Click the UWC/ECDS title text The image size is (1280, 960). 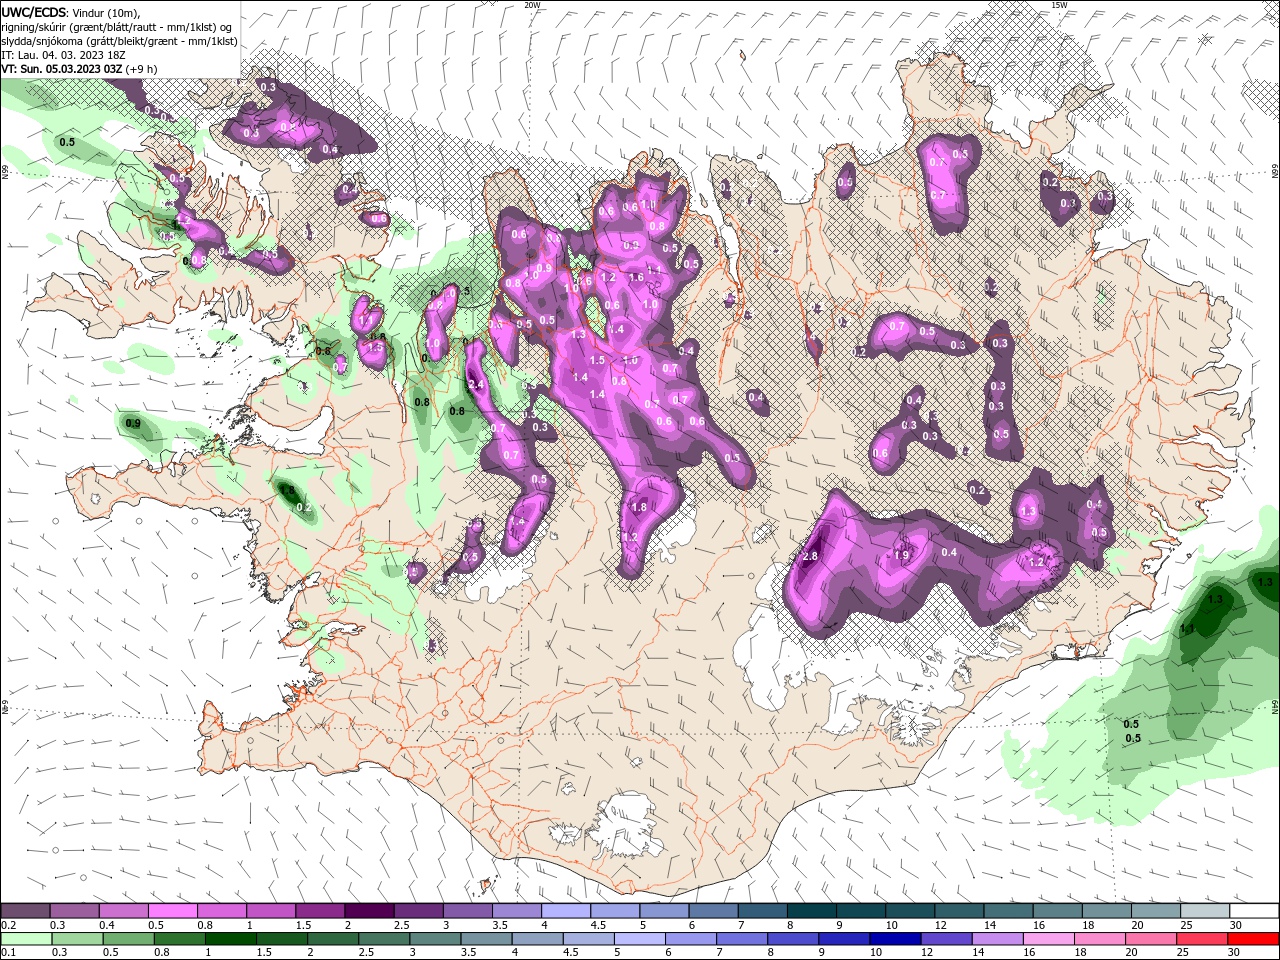pos(35,12)
